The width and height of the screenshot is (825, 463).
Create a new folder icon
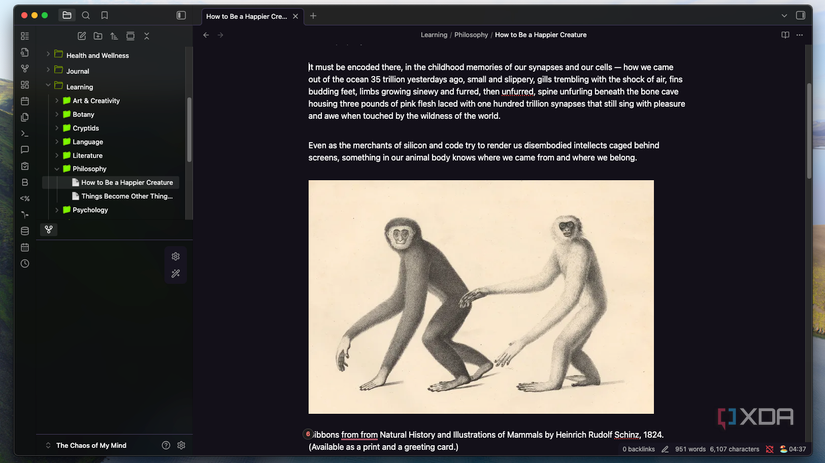(x=98, y=36)
